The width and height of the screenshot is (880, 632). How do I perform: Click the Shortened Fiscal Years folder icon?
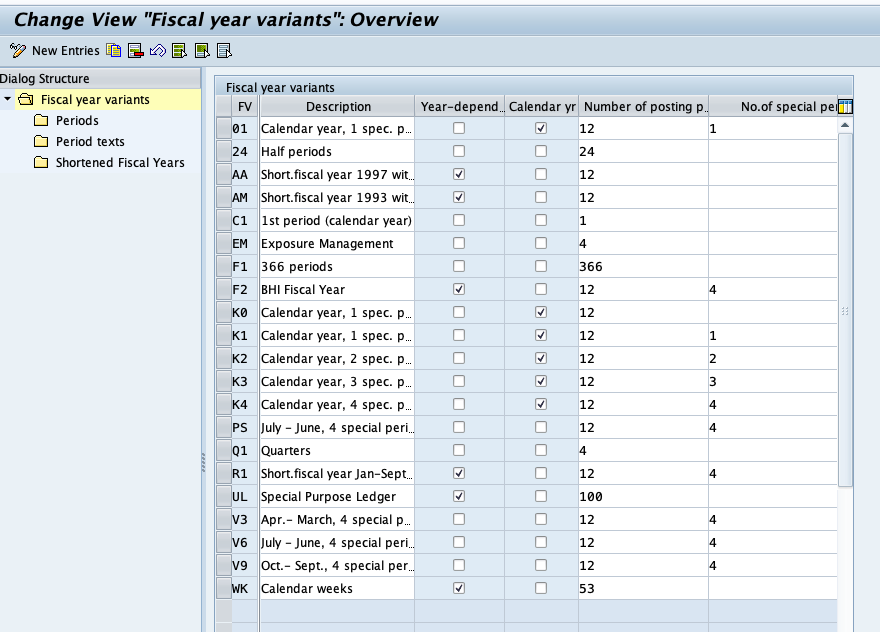point(41,162)
